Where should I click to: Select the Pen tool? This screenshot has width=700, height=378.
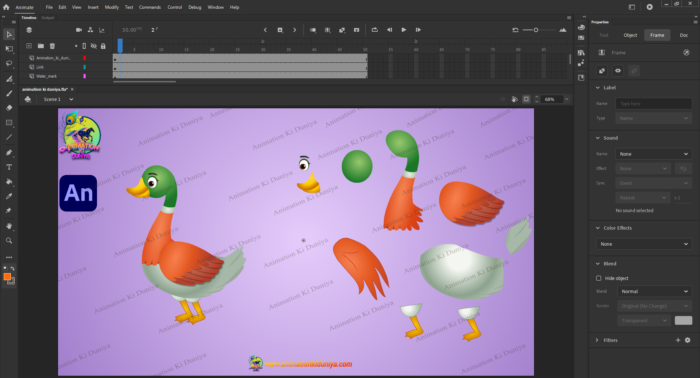9,152
